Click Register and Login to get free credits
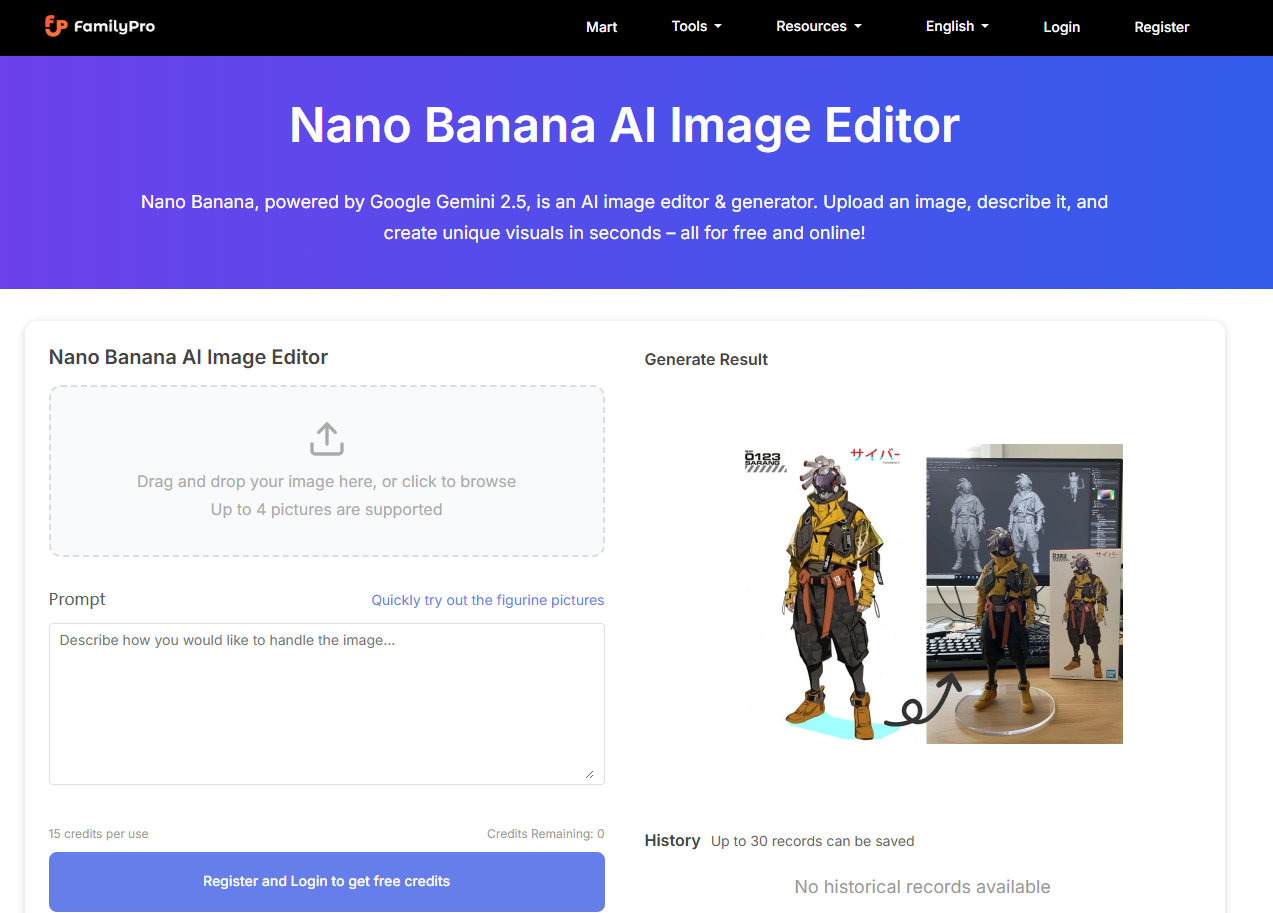The image size is (1273, 913). point(326,881)
